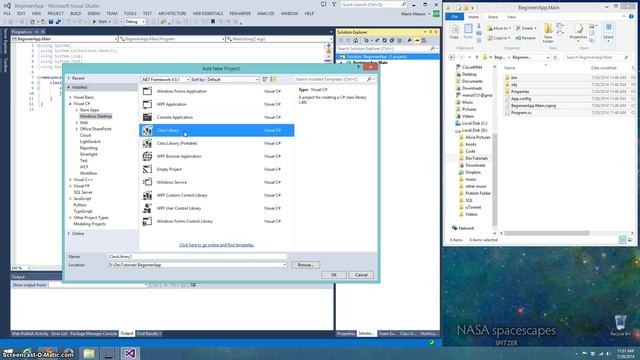Image resolution: width=640 pixels, height=360 pixels.
Task: Expand the Store Apps tree node
Action: (x=77, y=110)
